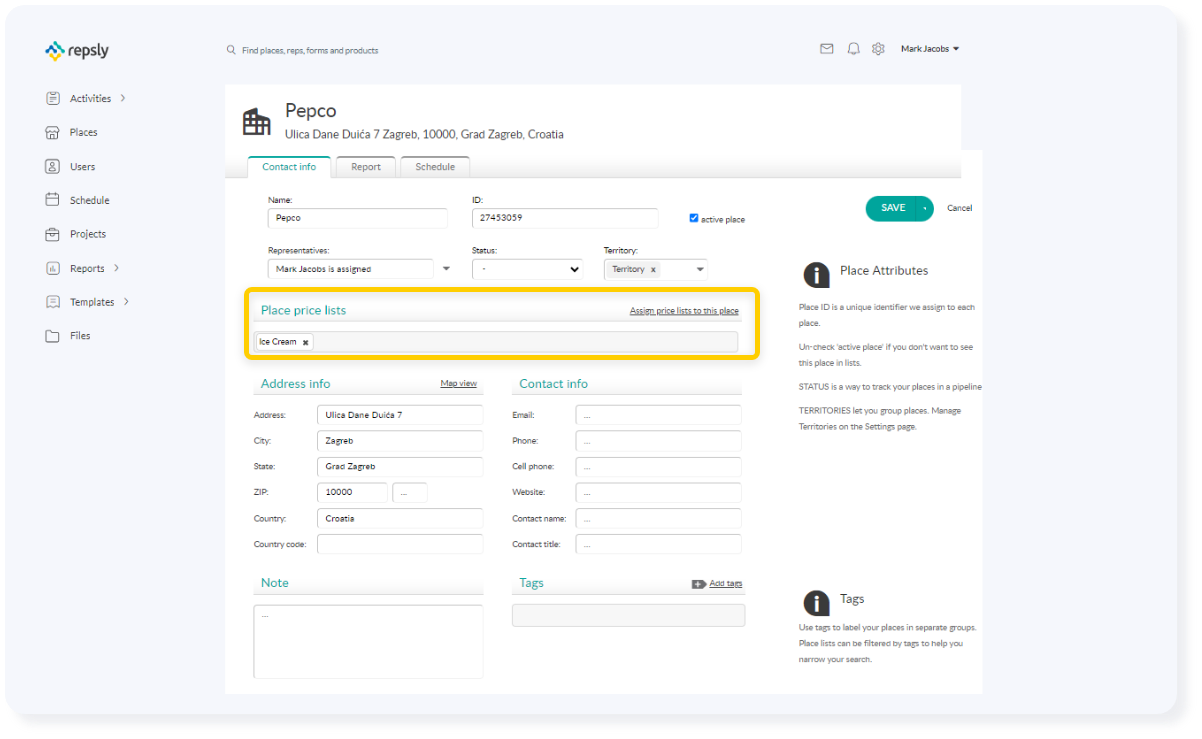Click the ZIP field 10000

coord(352,492)
